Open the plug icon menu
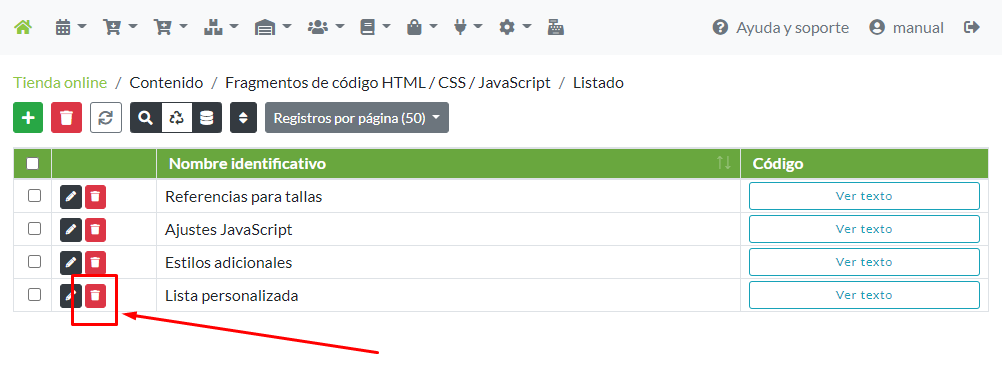This screenshot has width=1002, height=374. tap(468, 27)
